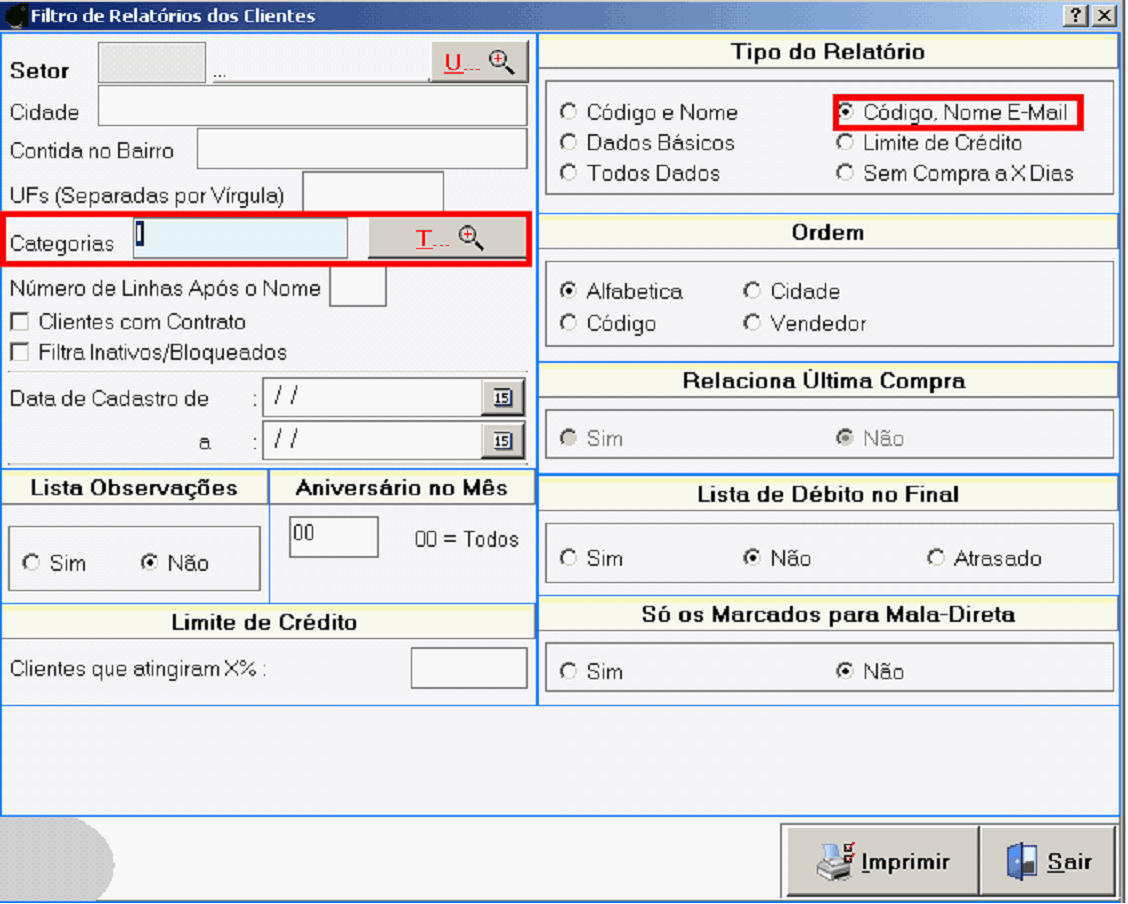1128x904 pixels.
Task: Open the Categorias search magnifier button
Action: pyautogui.click(x=447, y=238)
